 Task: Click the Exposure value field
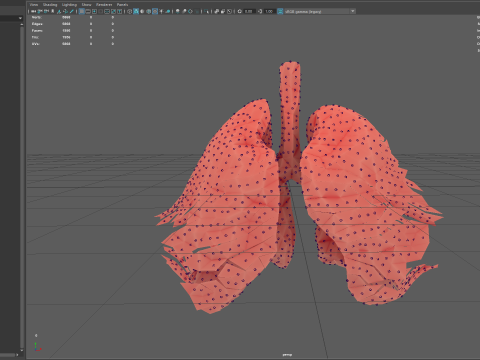pyautogui.click(x=249, y=11)
